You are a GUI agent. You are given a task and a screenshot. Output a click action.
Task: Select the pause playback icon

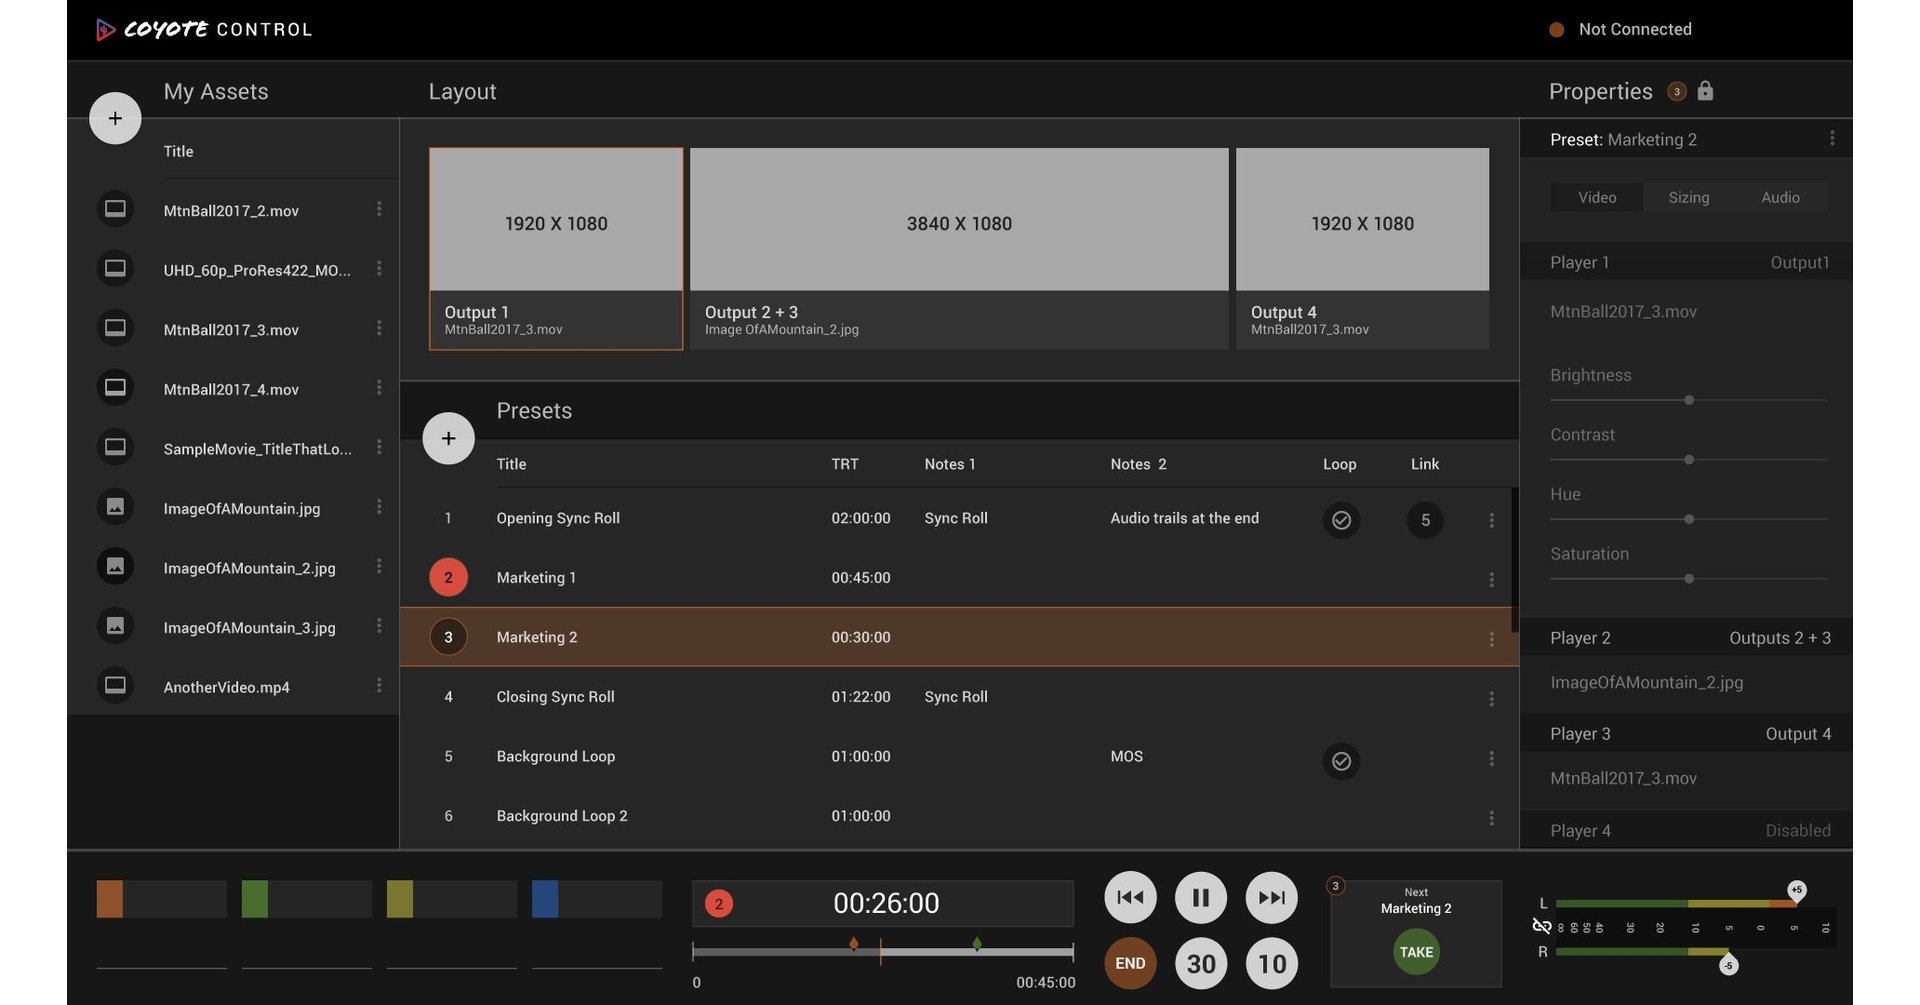coord(1200,897)
